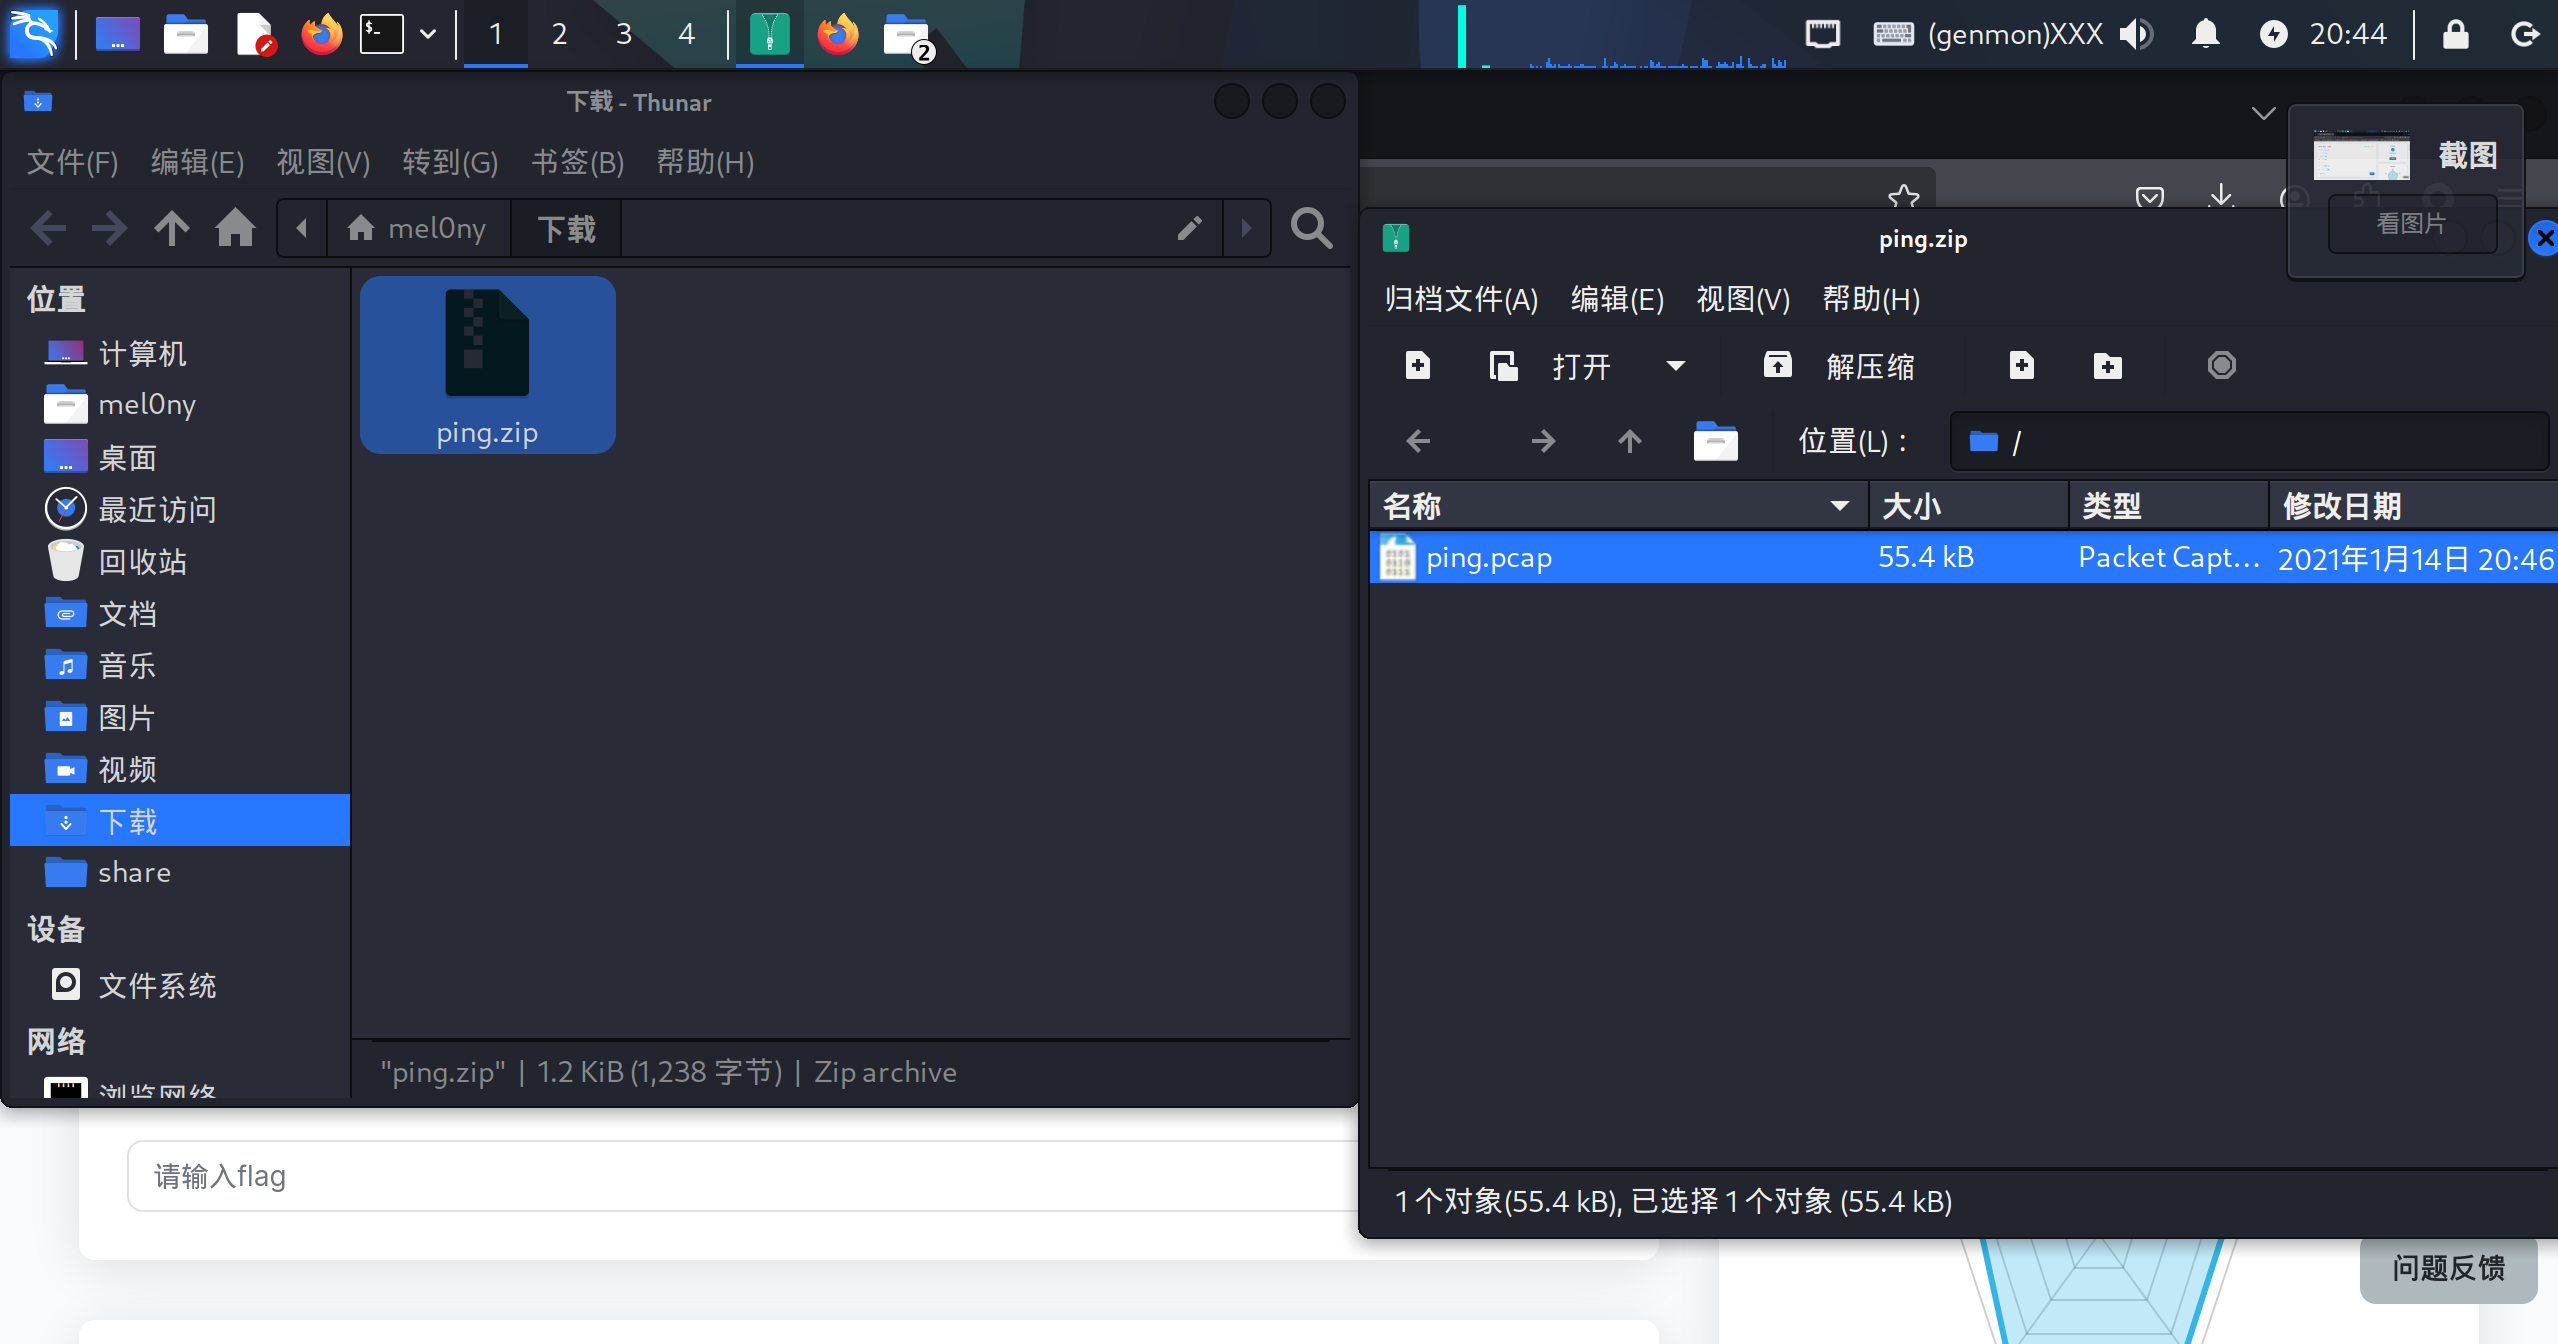Select the 回收站 sidebar item
The width and height of the screenshot is (2558, 1344).
click(142, 562)
